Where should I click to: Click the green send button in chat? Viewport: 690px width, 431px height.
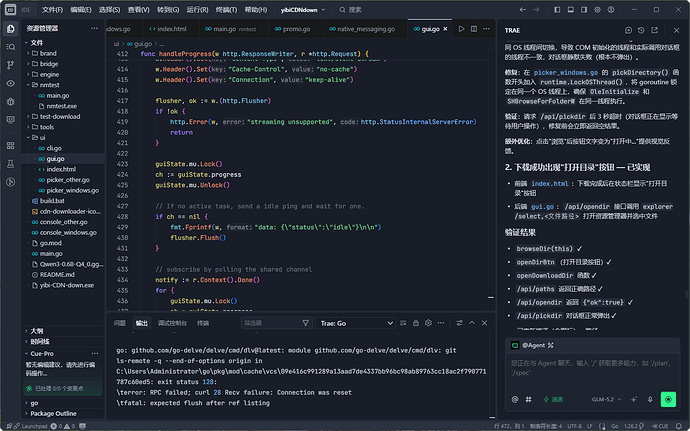[668, 399]
